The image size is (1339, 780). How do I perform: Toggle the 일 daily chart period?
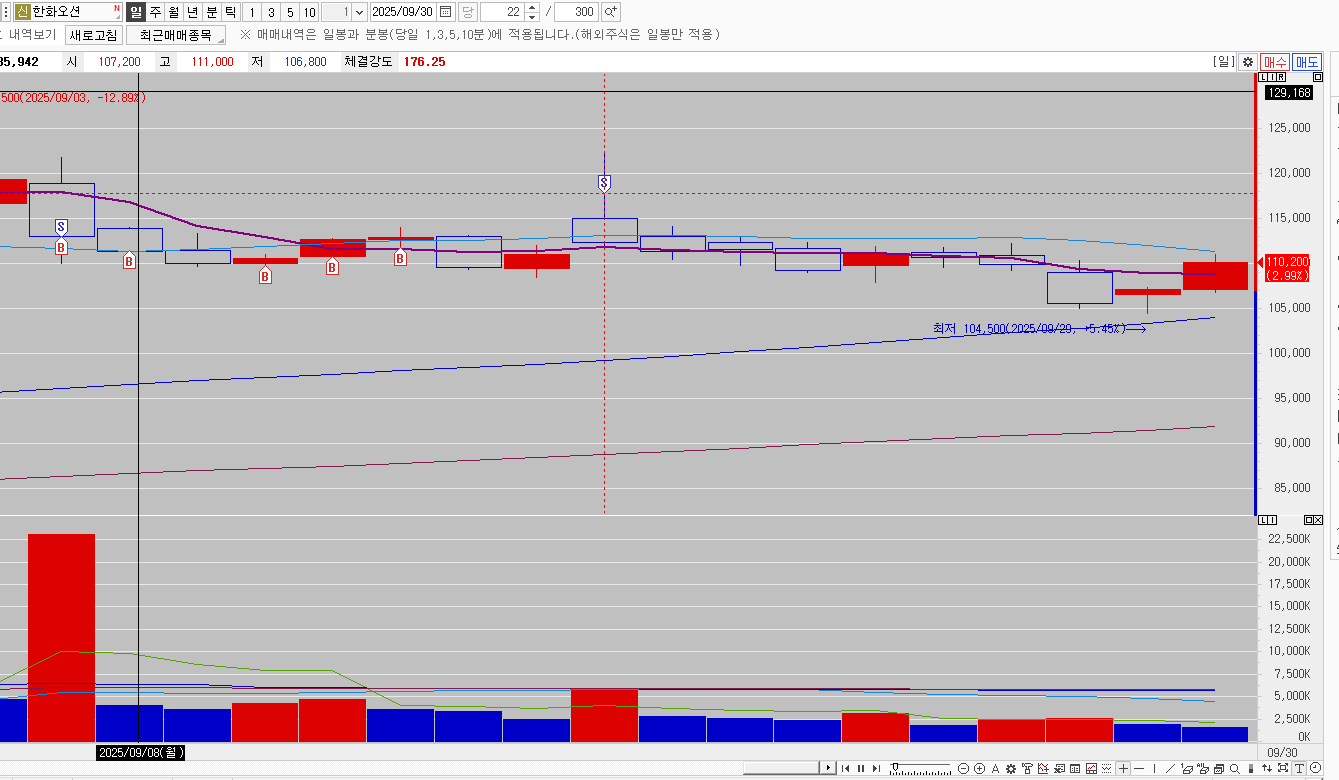tap(136, 12)
